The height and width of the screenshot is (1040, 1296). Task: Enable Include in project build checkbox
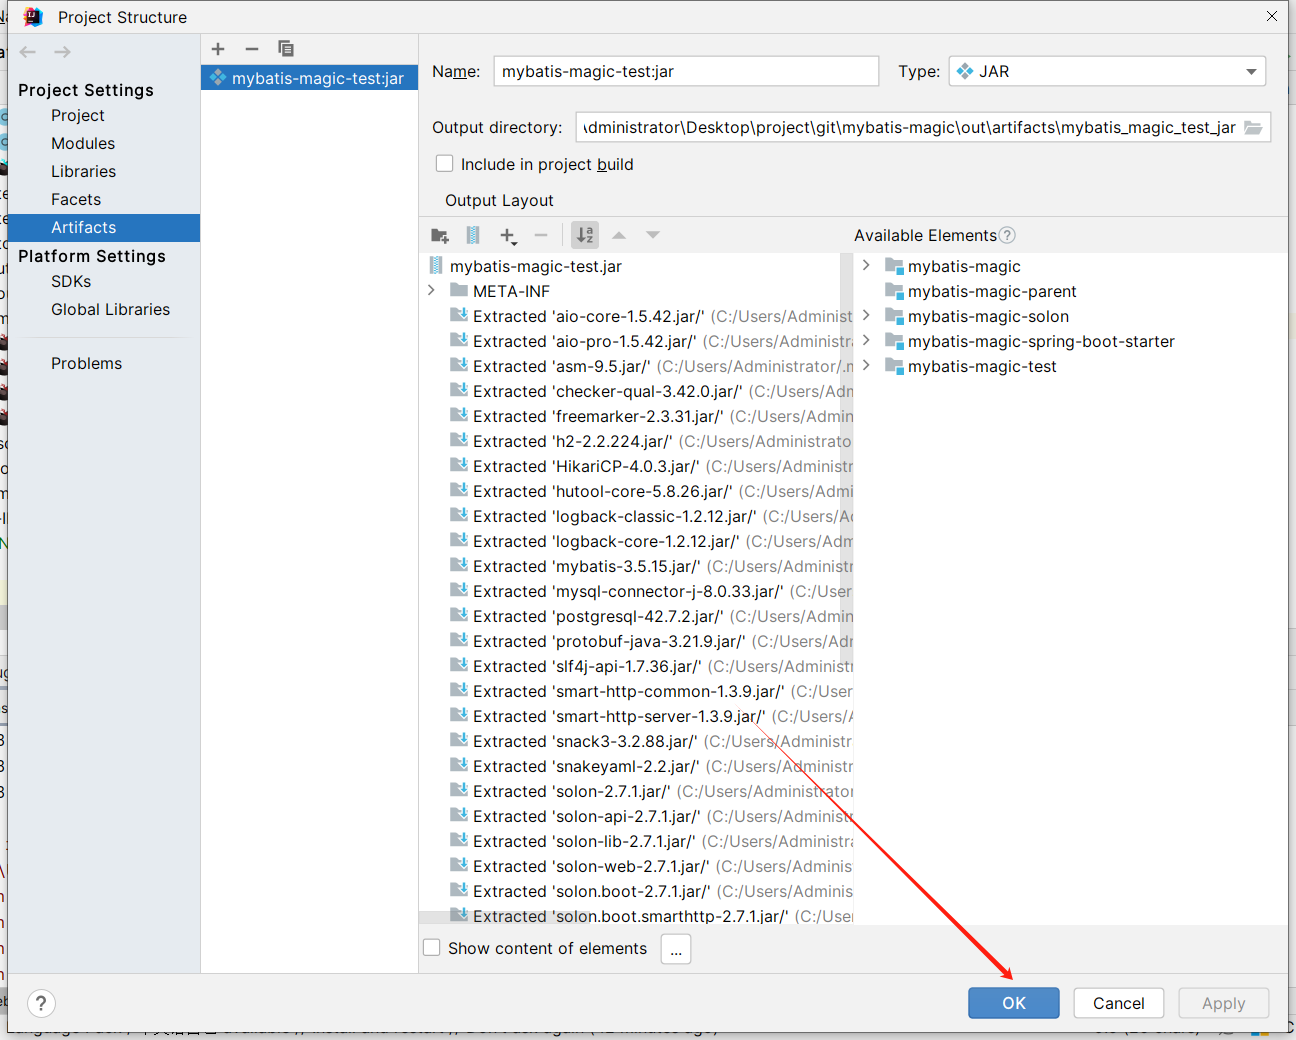[x=445, y=164]
